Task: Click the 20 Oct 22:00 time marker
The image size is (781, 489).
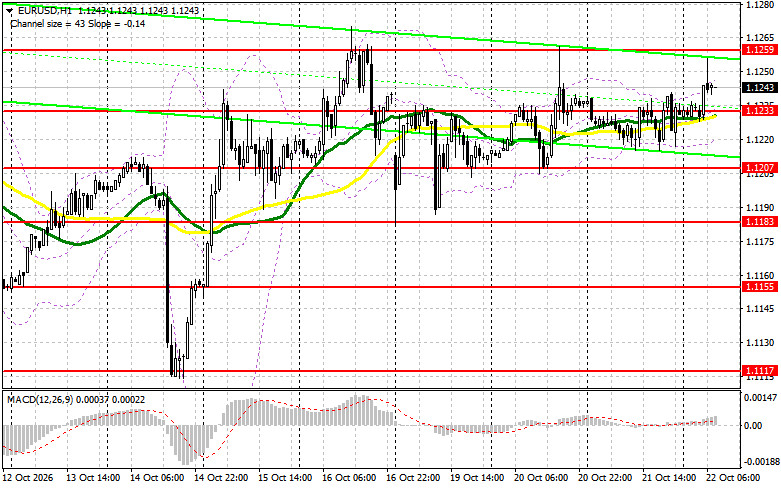Action: pos(605,478)
